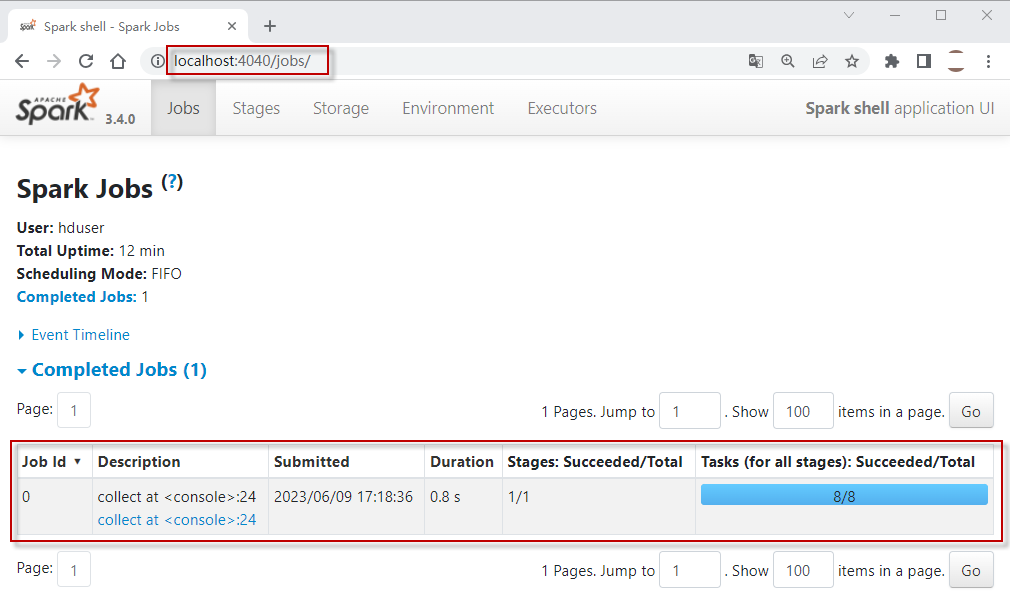
Task: Reload the page with refresh icon
Action: pos(86,61)
